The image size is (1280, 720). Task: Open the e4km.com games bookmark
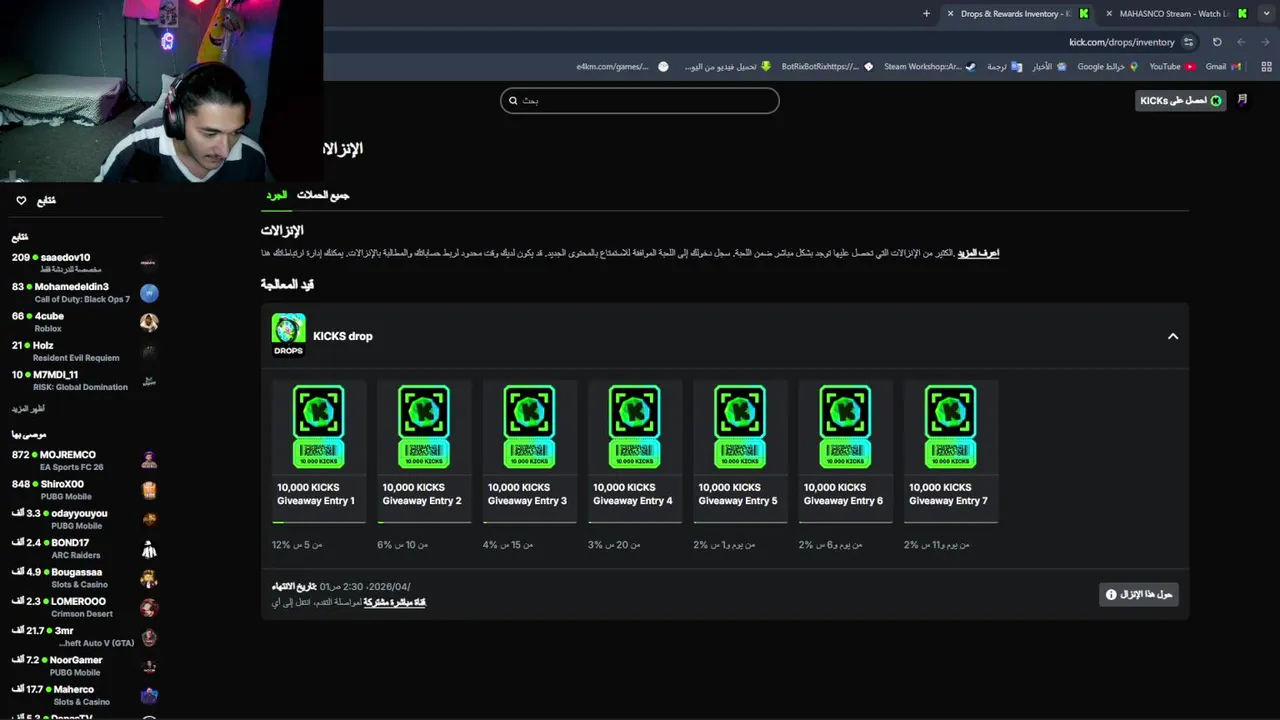point(622,67)
